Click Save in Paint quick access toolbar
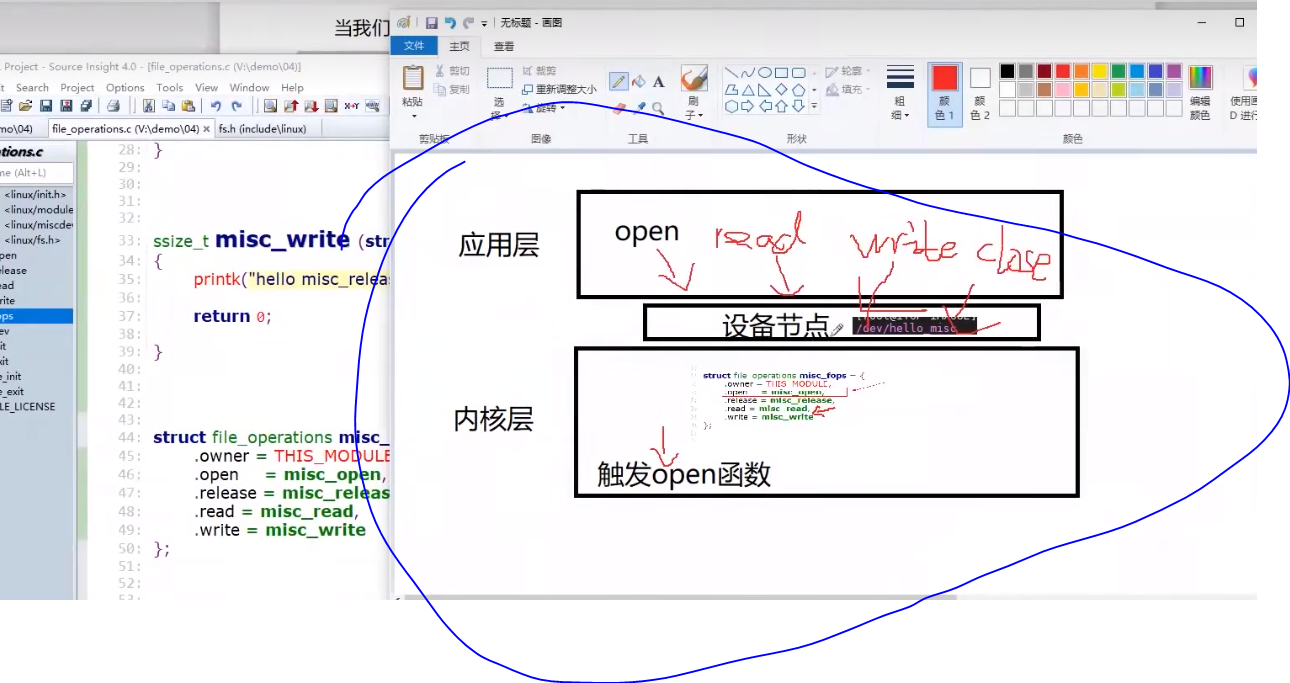This screenshot has width=1290, height=683. pos(432,23)
